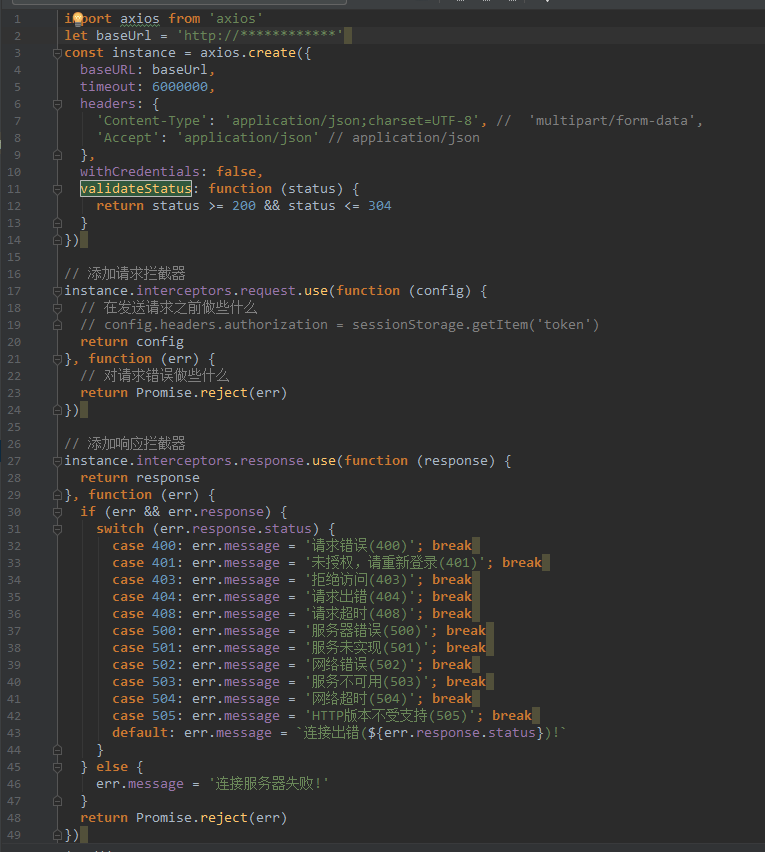
Task: Collapse the validateStatus function fold on line 11
Action: click(57, 189)
